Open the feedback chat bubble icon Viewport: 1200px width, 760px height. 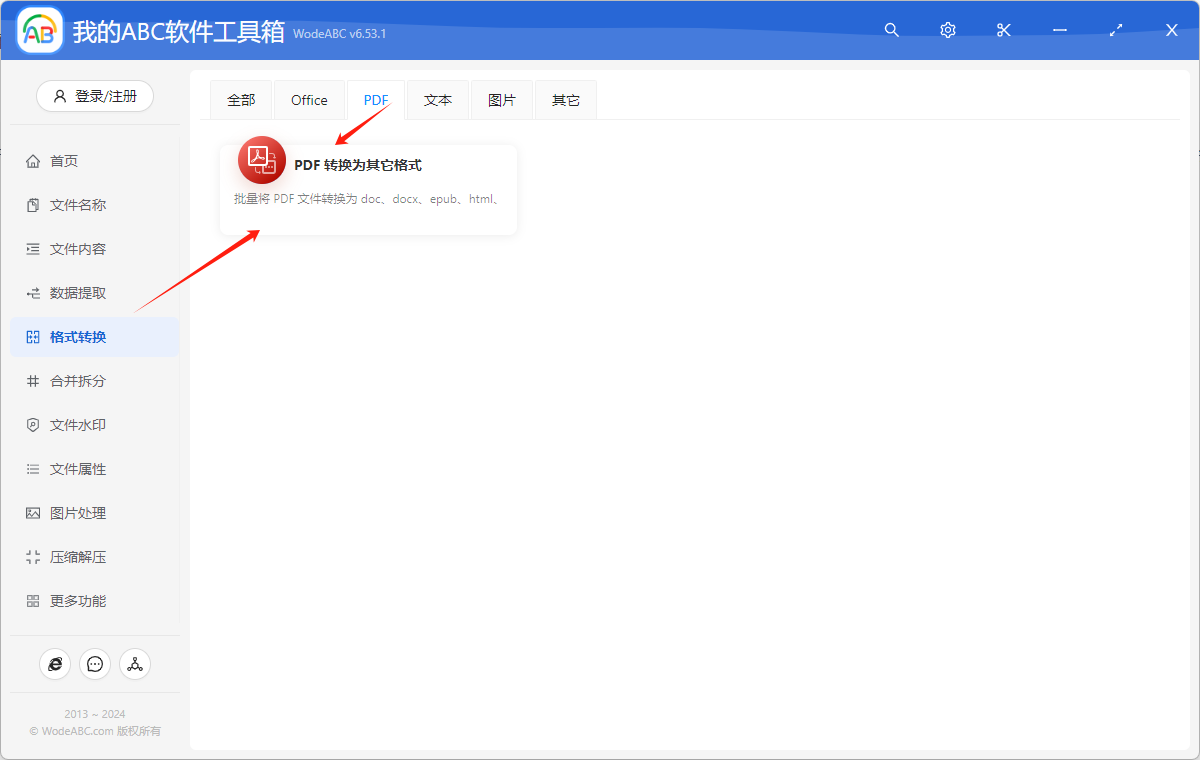(x=95, y=663)
